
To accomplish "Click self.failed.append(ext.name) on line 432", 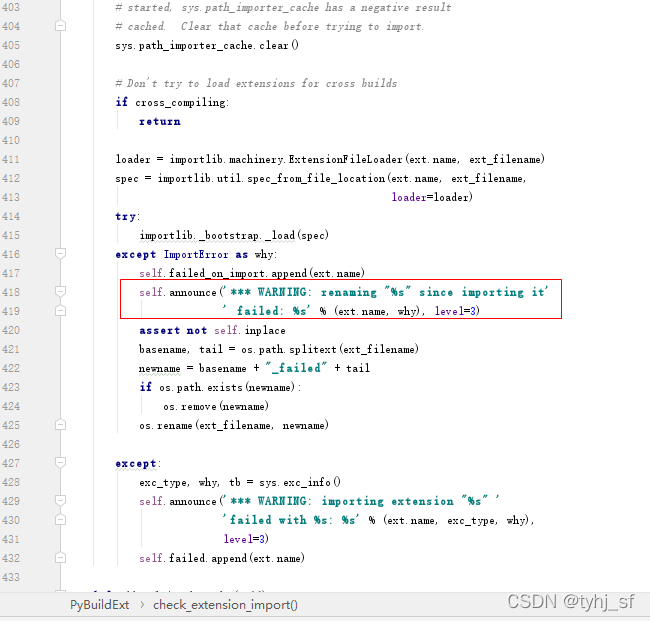I will click(222, 558).
